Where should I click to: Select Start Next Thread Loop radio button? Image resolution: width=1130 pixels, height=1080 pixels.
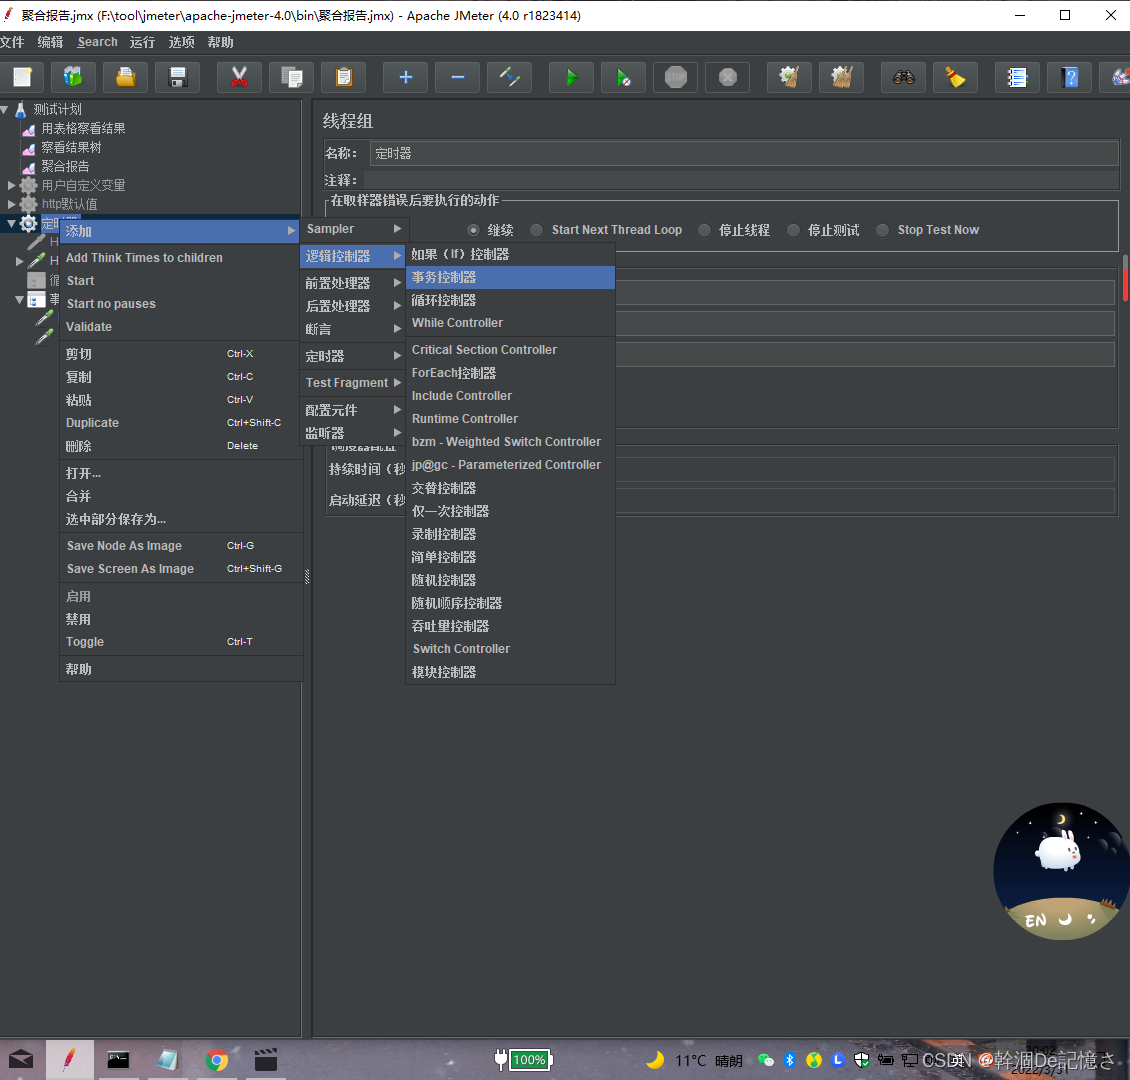pos(537,231)
